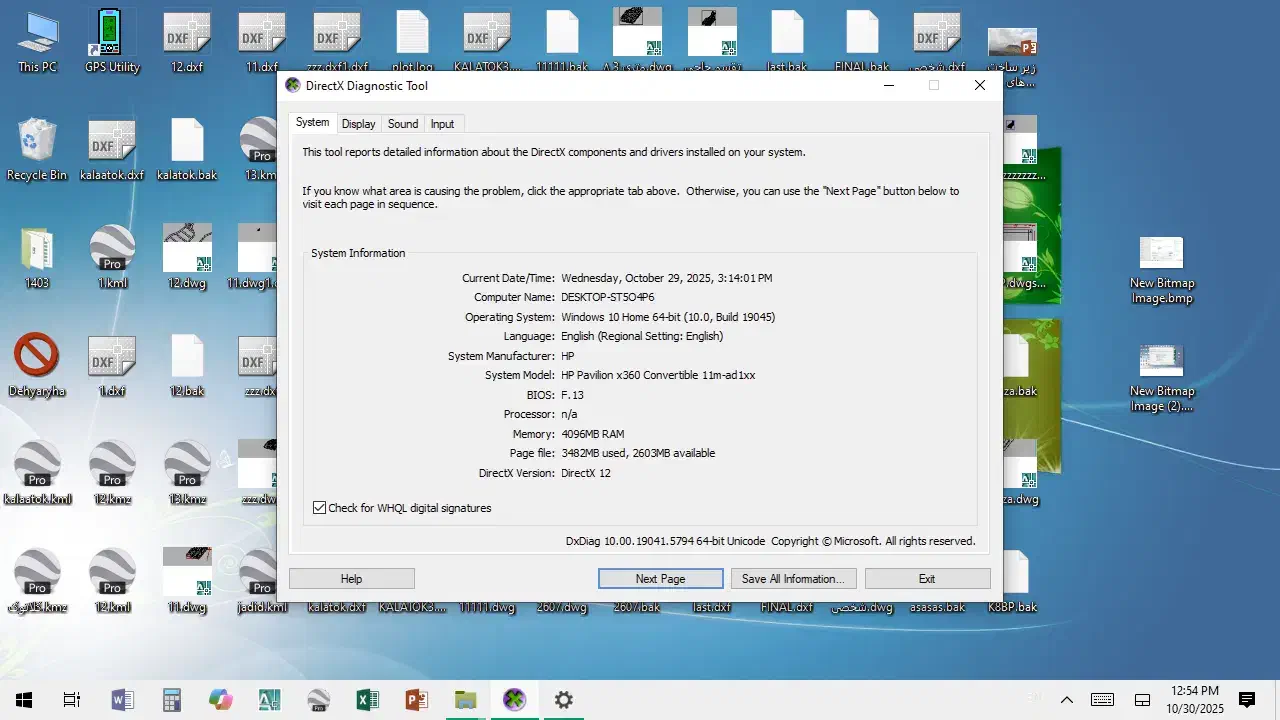Switch to the Sound tab

[403, 124]
